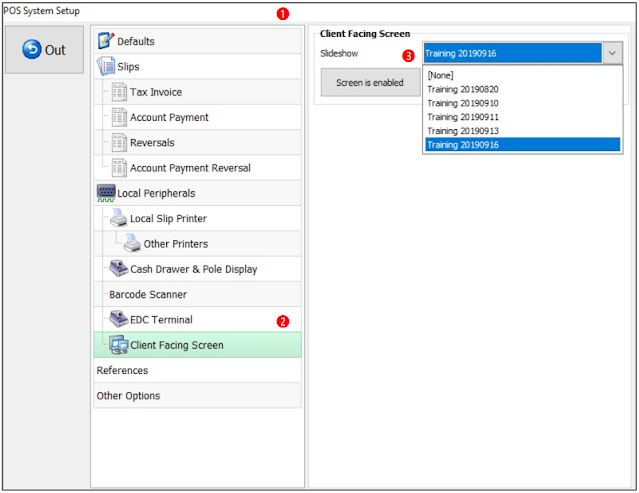Select the Client Facing Screen entry

[x=198, y=345]
